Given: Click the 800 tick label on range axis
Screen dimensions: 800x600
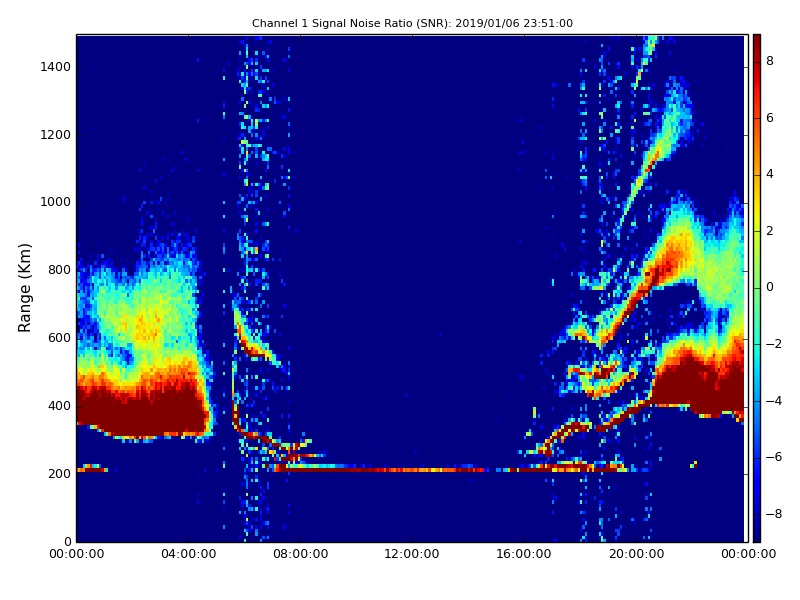Looking at the screenshot, I should coord(59,270).
